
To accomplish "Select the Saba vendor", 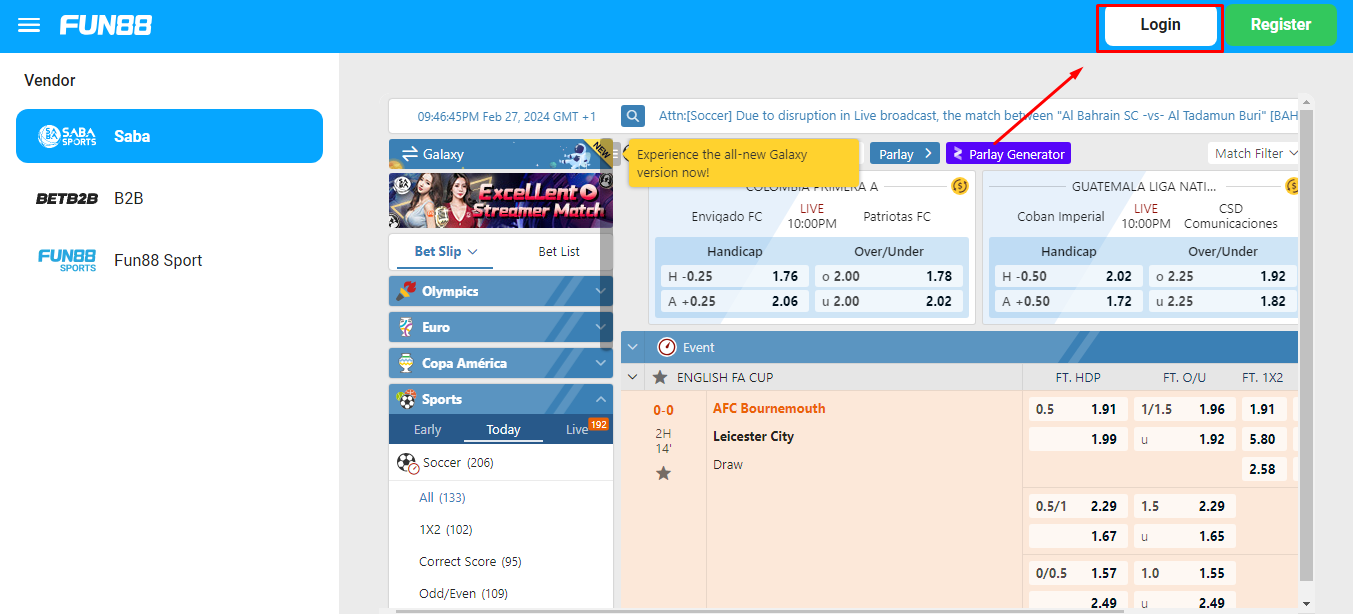I will coord(169,136).
